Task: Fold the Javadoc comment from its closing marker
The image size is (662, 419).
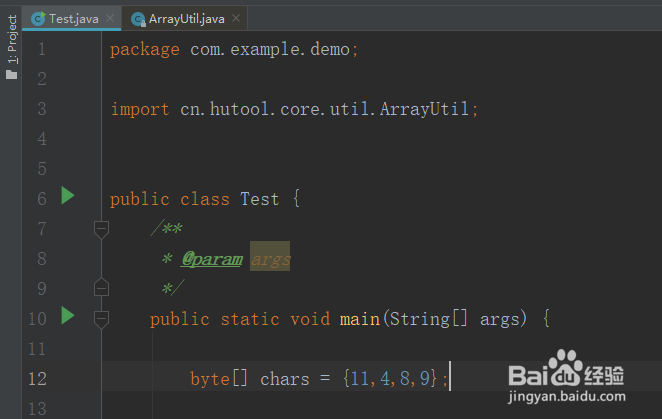Action: click(100, 288)
